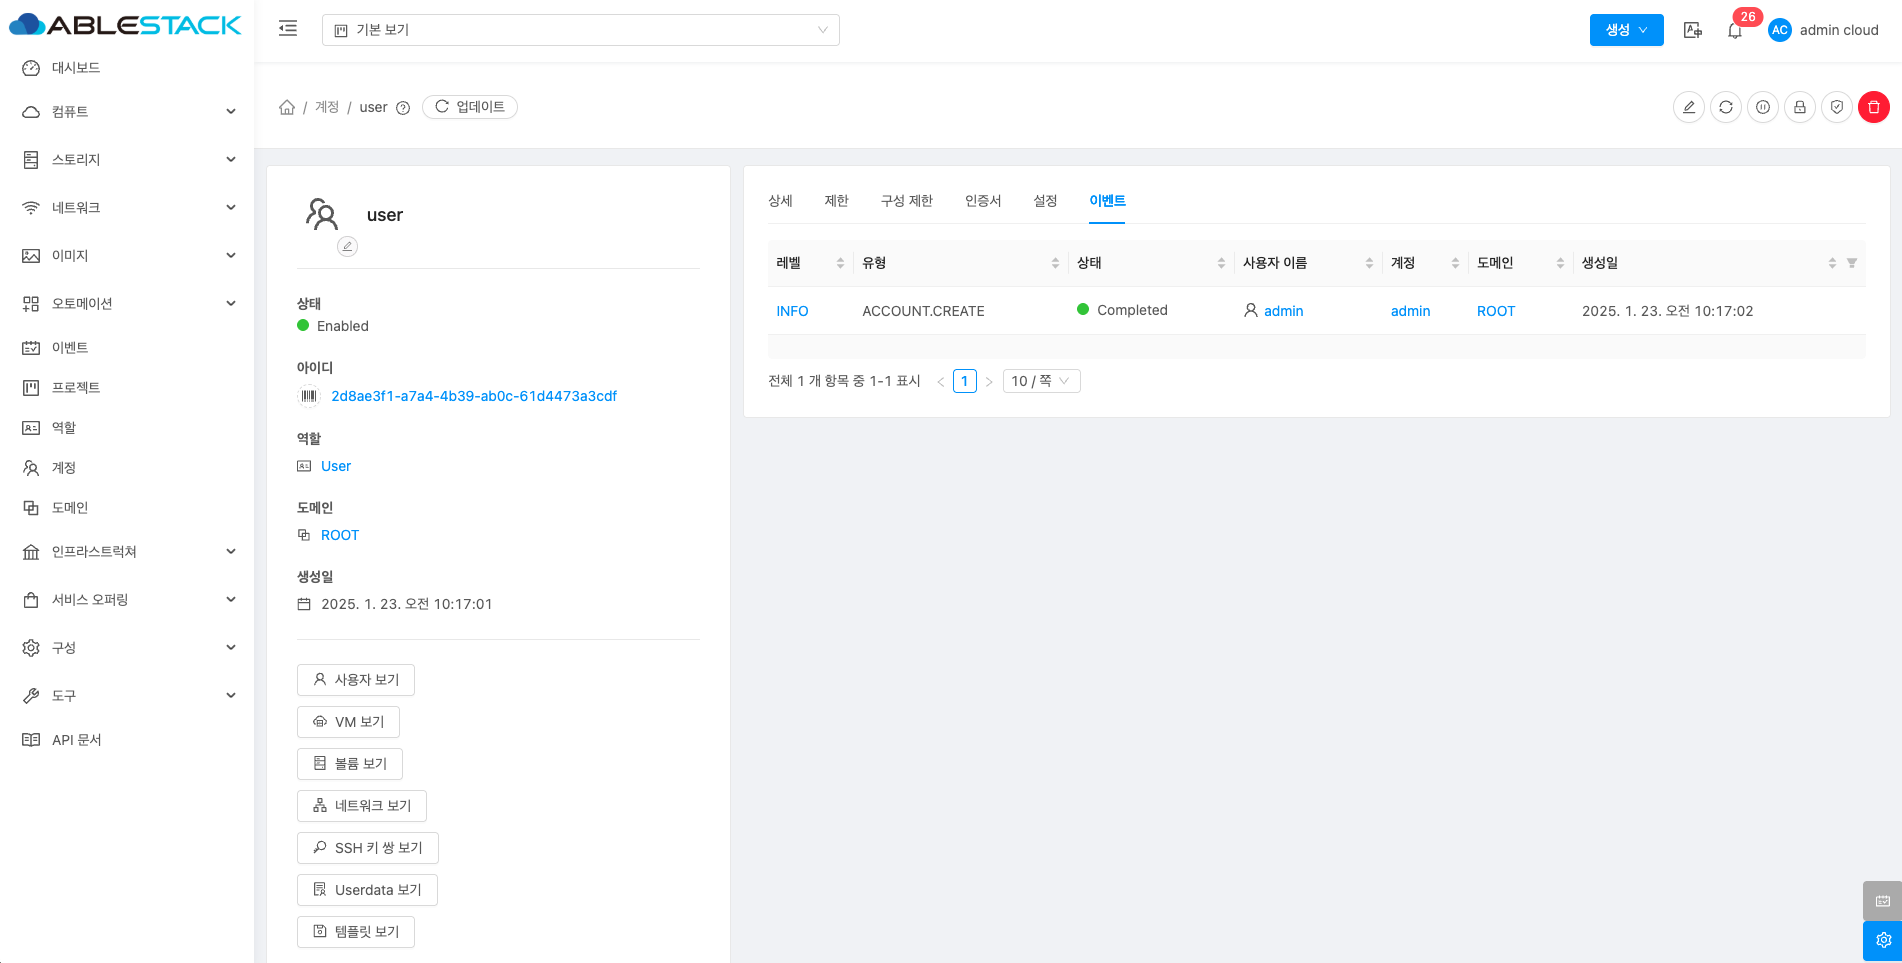Click the edit account pencil icon
Screen dimensions: 1902x963
tap(1688, 107)
